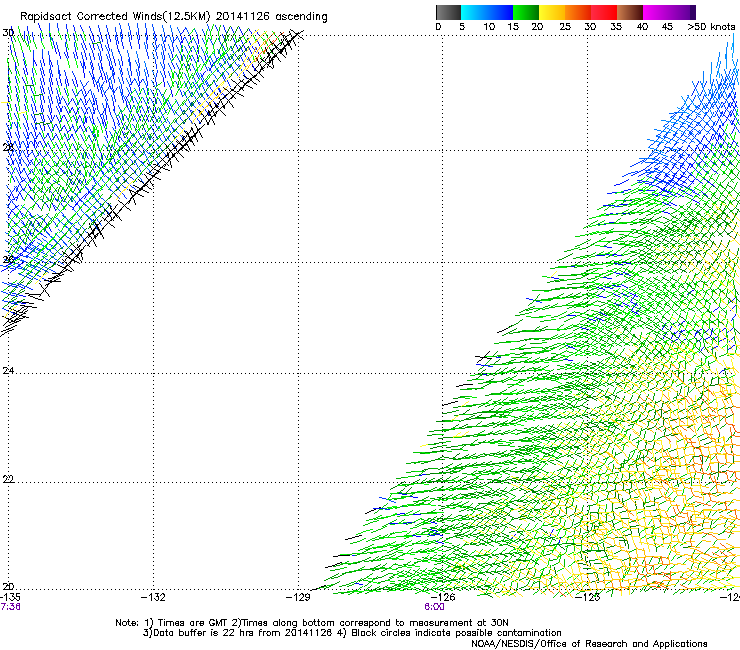
Task: Click the 'NOAA/NESDIS/Office of Research and Applications' credit
Action: (x=589, y=644)
